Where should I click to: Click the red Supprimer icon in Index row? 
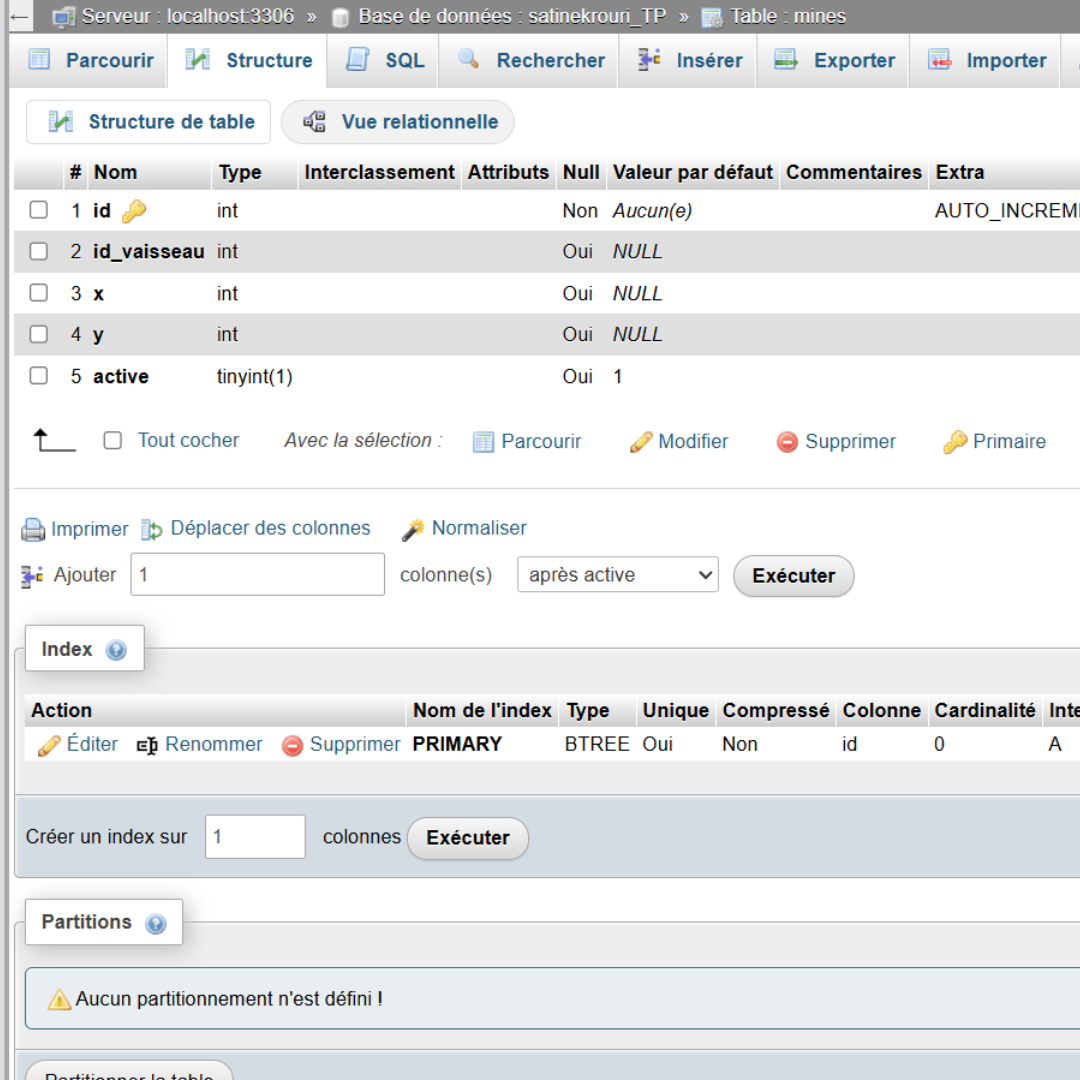click(x=292, y=746)
